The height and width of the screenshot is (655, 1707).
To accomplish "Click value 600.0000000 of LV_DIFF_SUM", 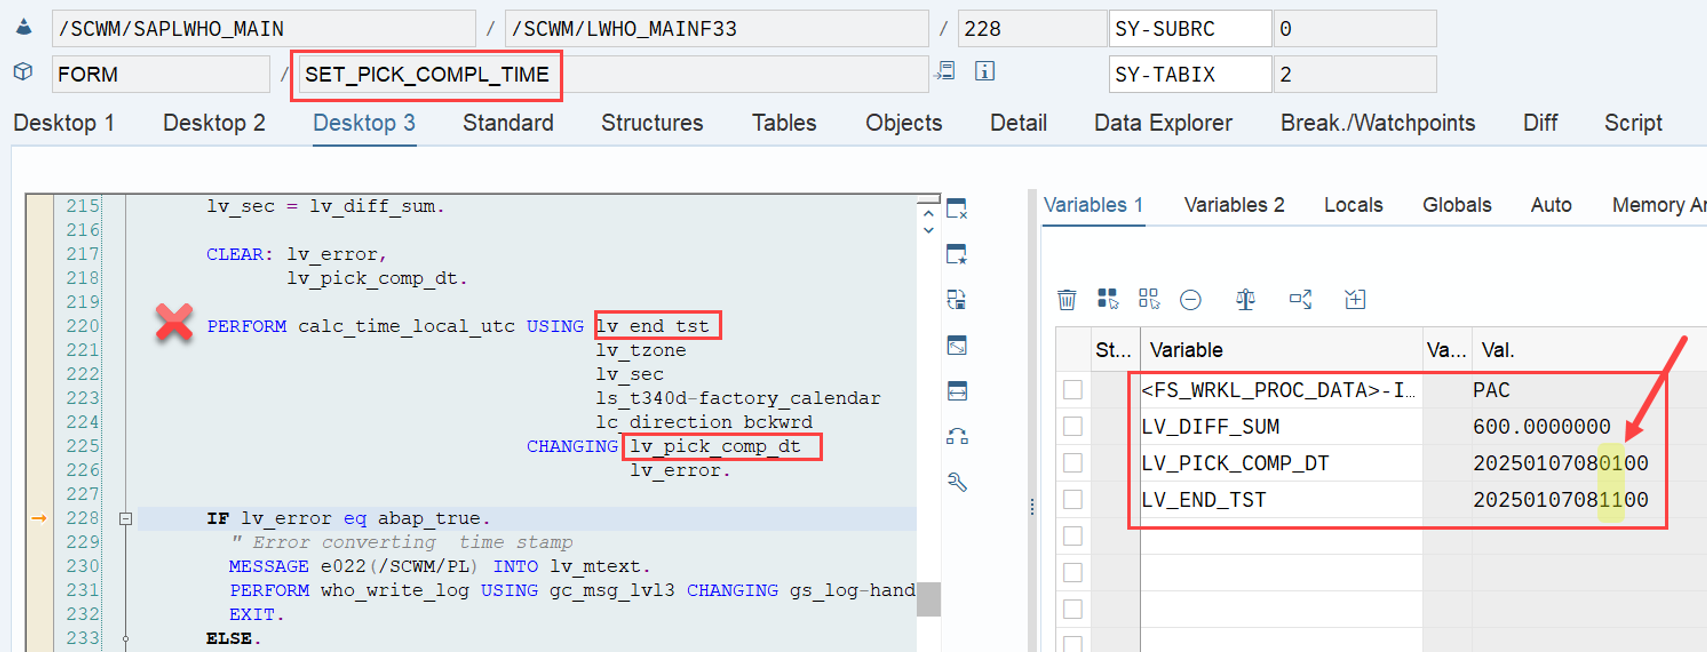I will coord(1541,427).
